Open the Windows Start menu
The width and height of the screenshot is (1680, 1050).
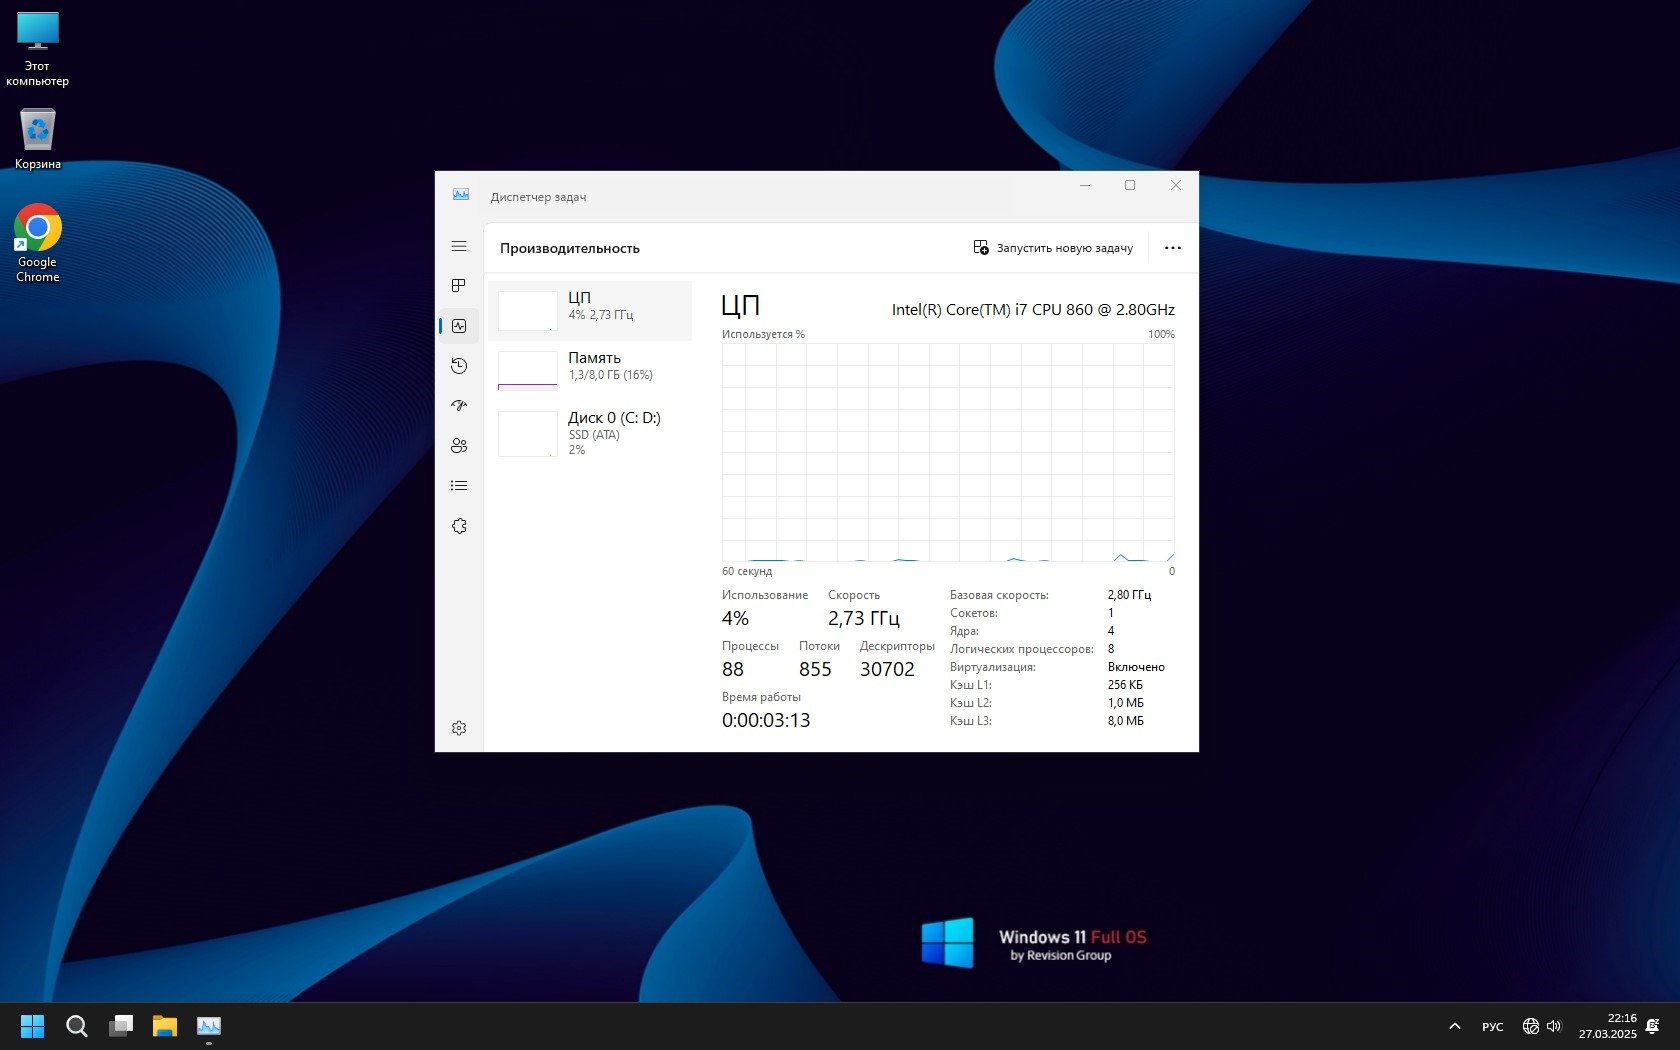(x=33, y=1026)
